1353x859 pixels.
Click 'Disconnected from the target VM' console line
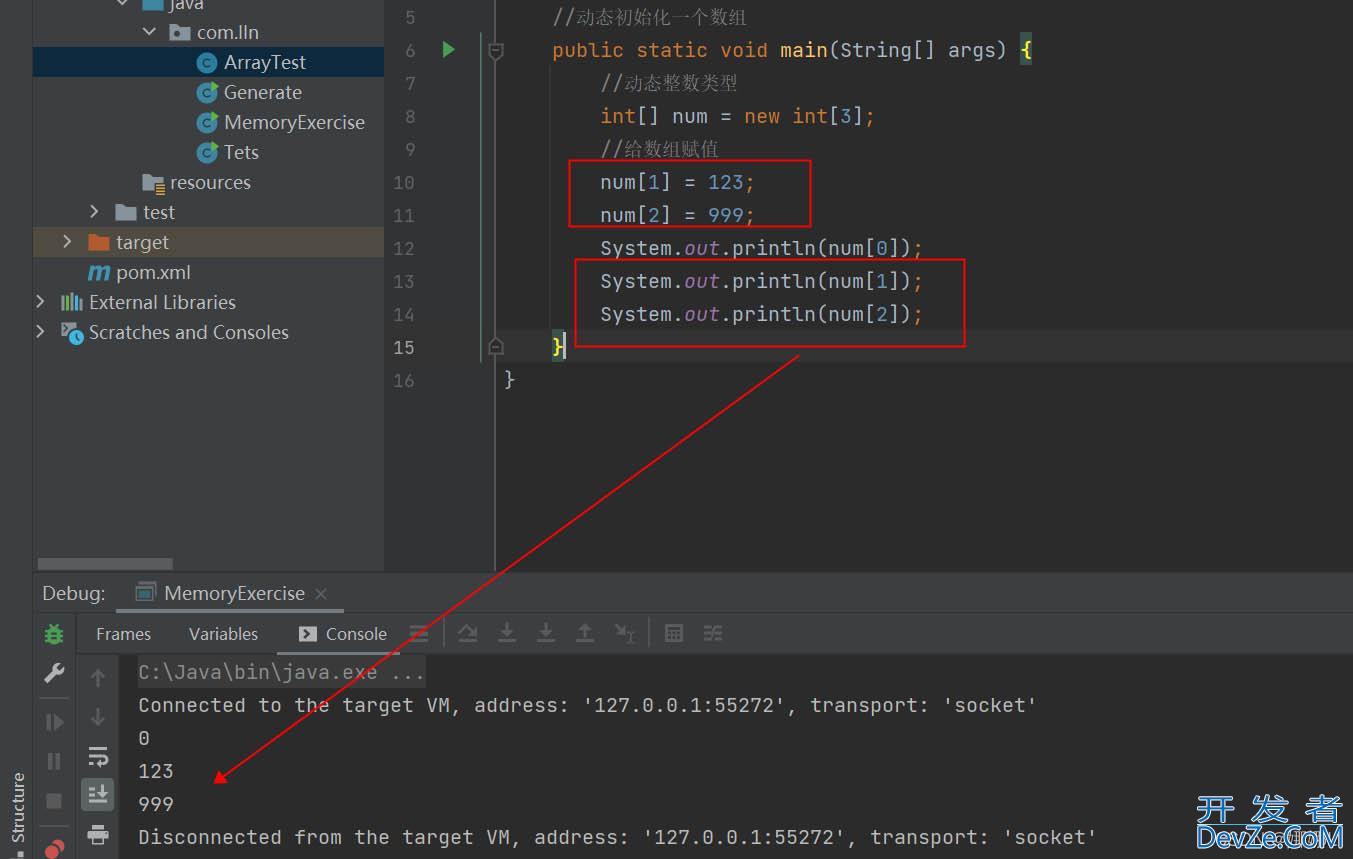click(x=617, y=837)
